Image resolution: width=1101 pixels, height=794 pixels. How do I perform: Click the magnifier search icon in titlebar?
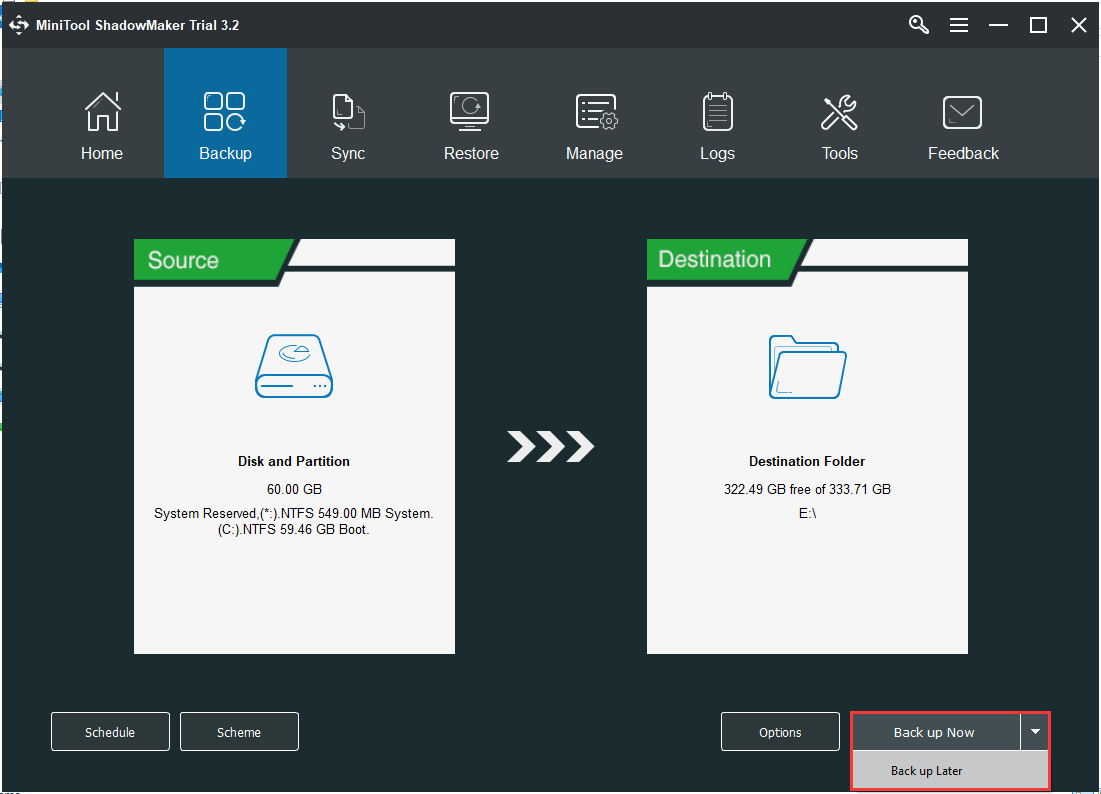(918, 24)
